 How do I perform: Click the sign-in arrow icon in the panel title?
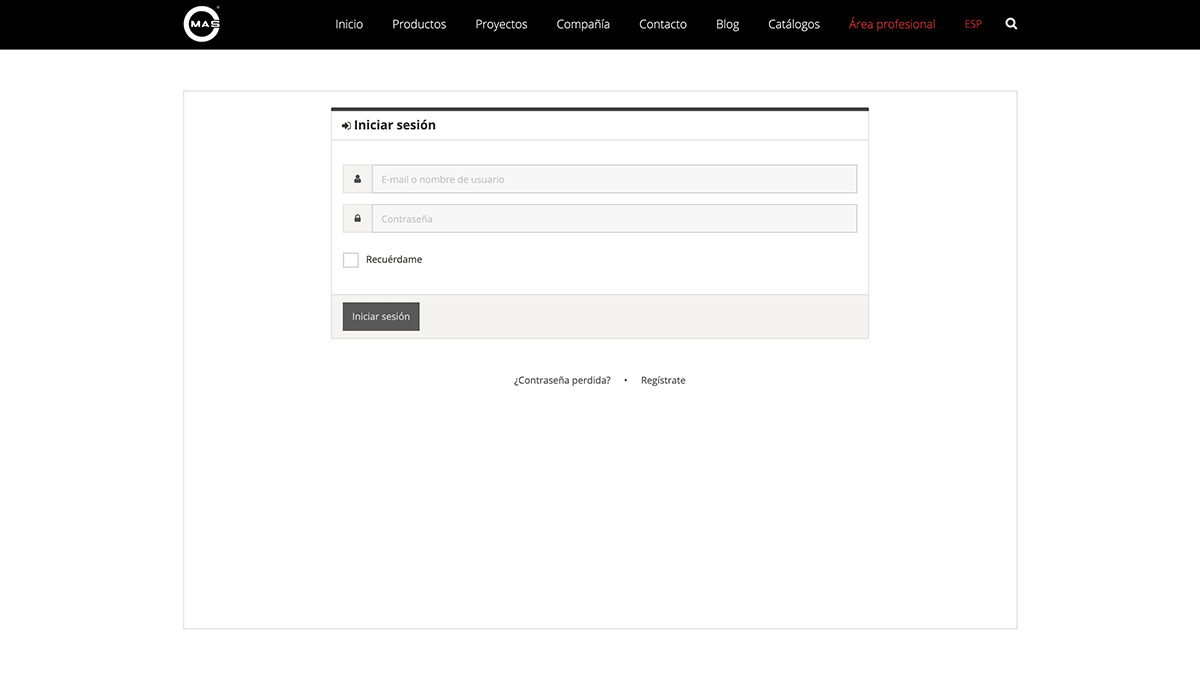click(x=346, y=126)
